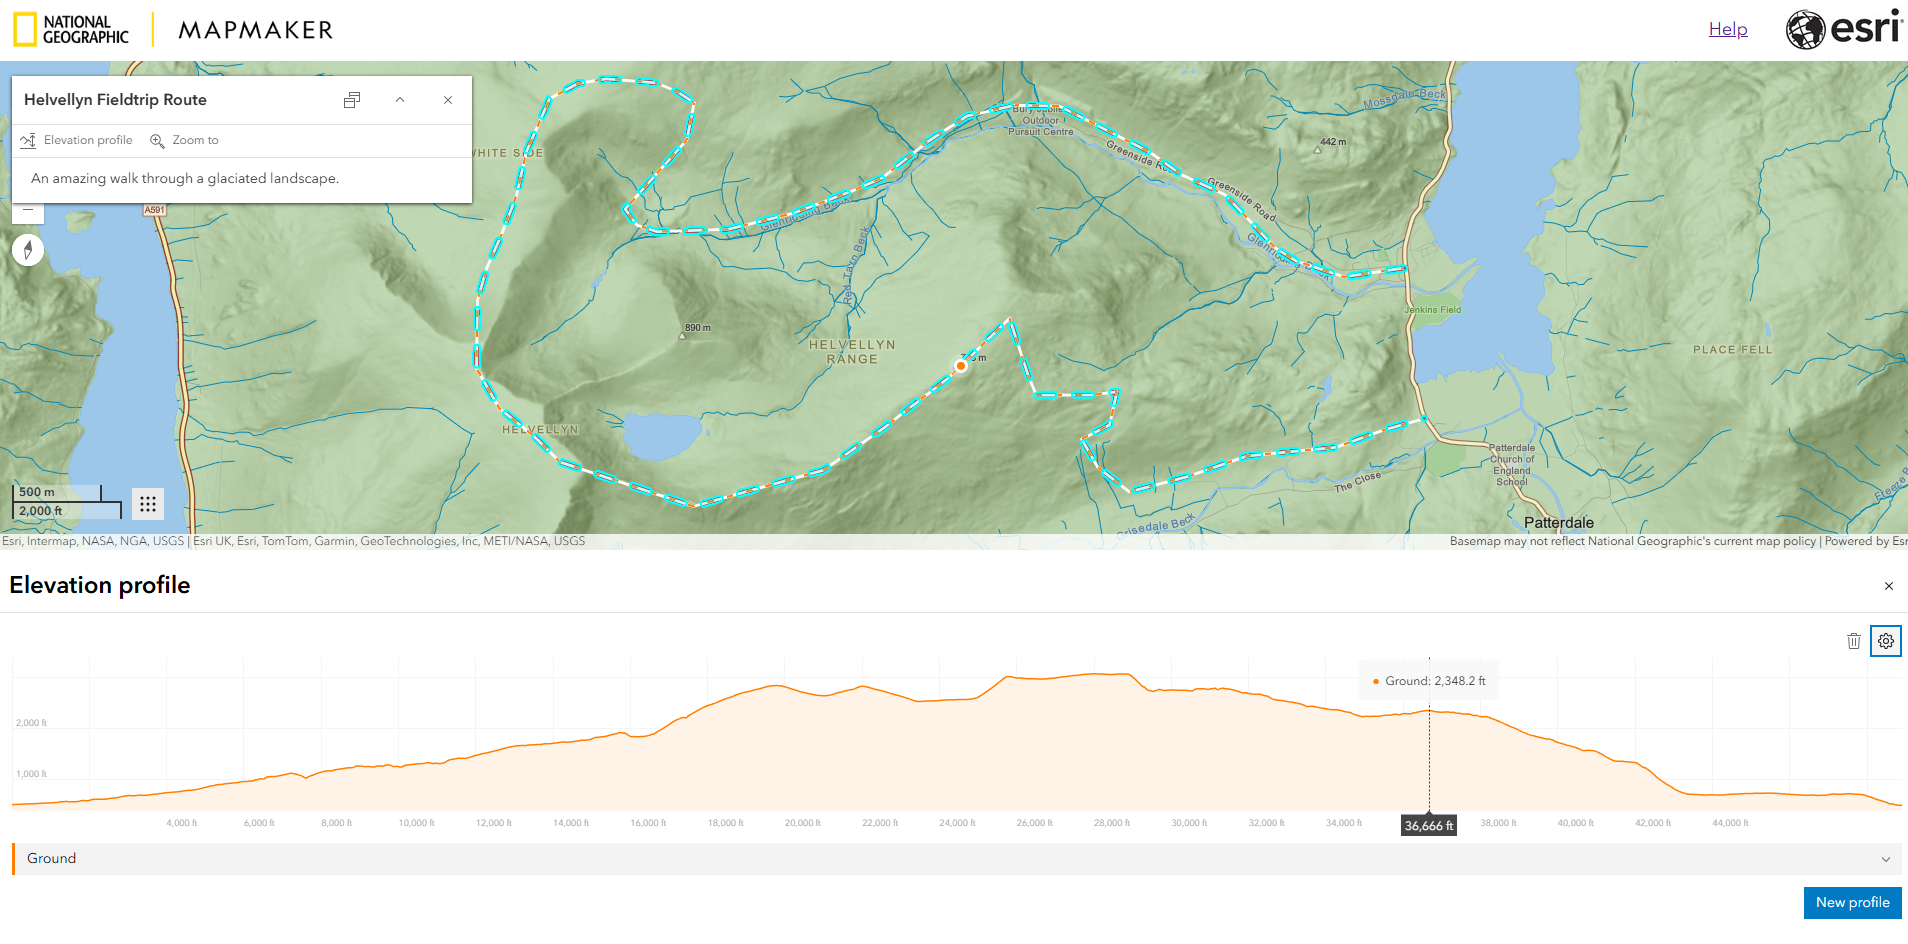Click the dock popup icon in the route header
Viewport: 1908px width, 944px height.
[x=352, y=100]
